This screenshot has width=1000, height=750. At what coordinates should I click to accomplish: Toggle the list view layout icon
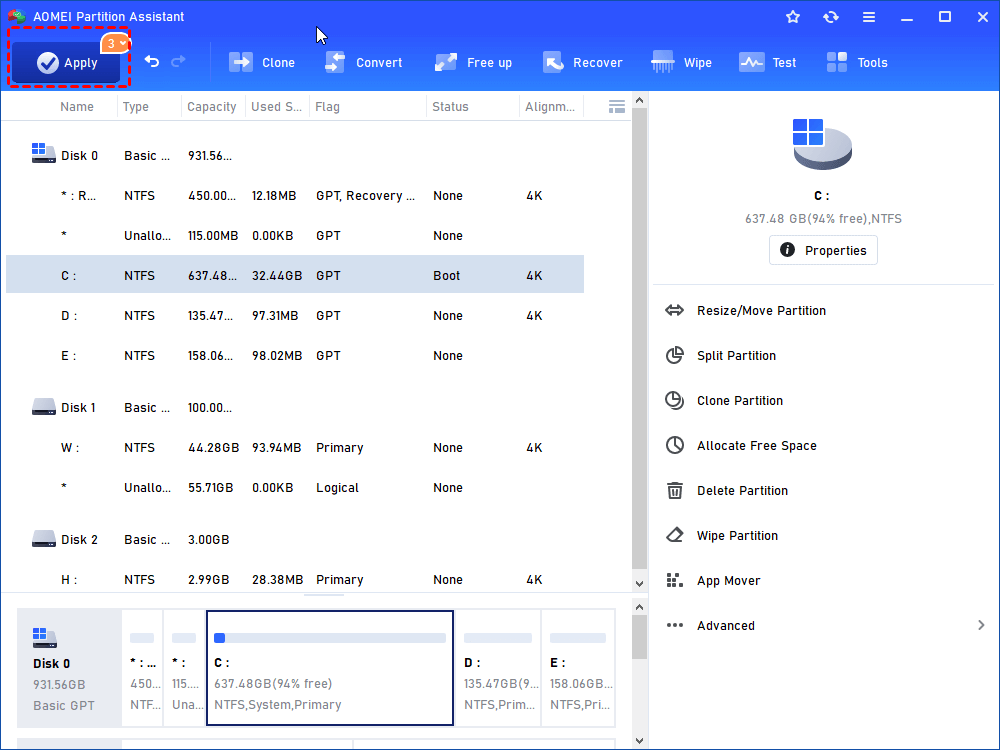617,107
